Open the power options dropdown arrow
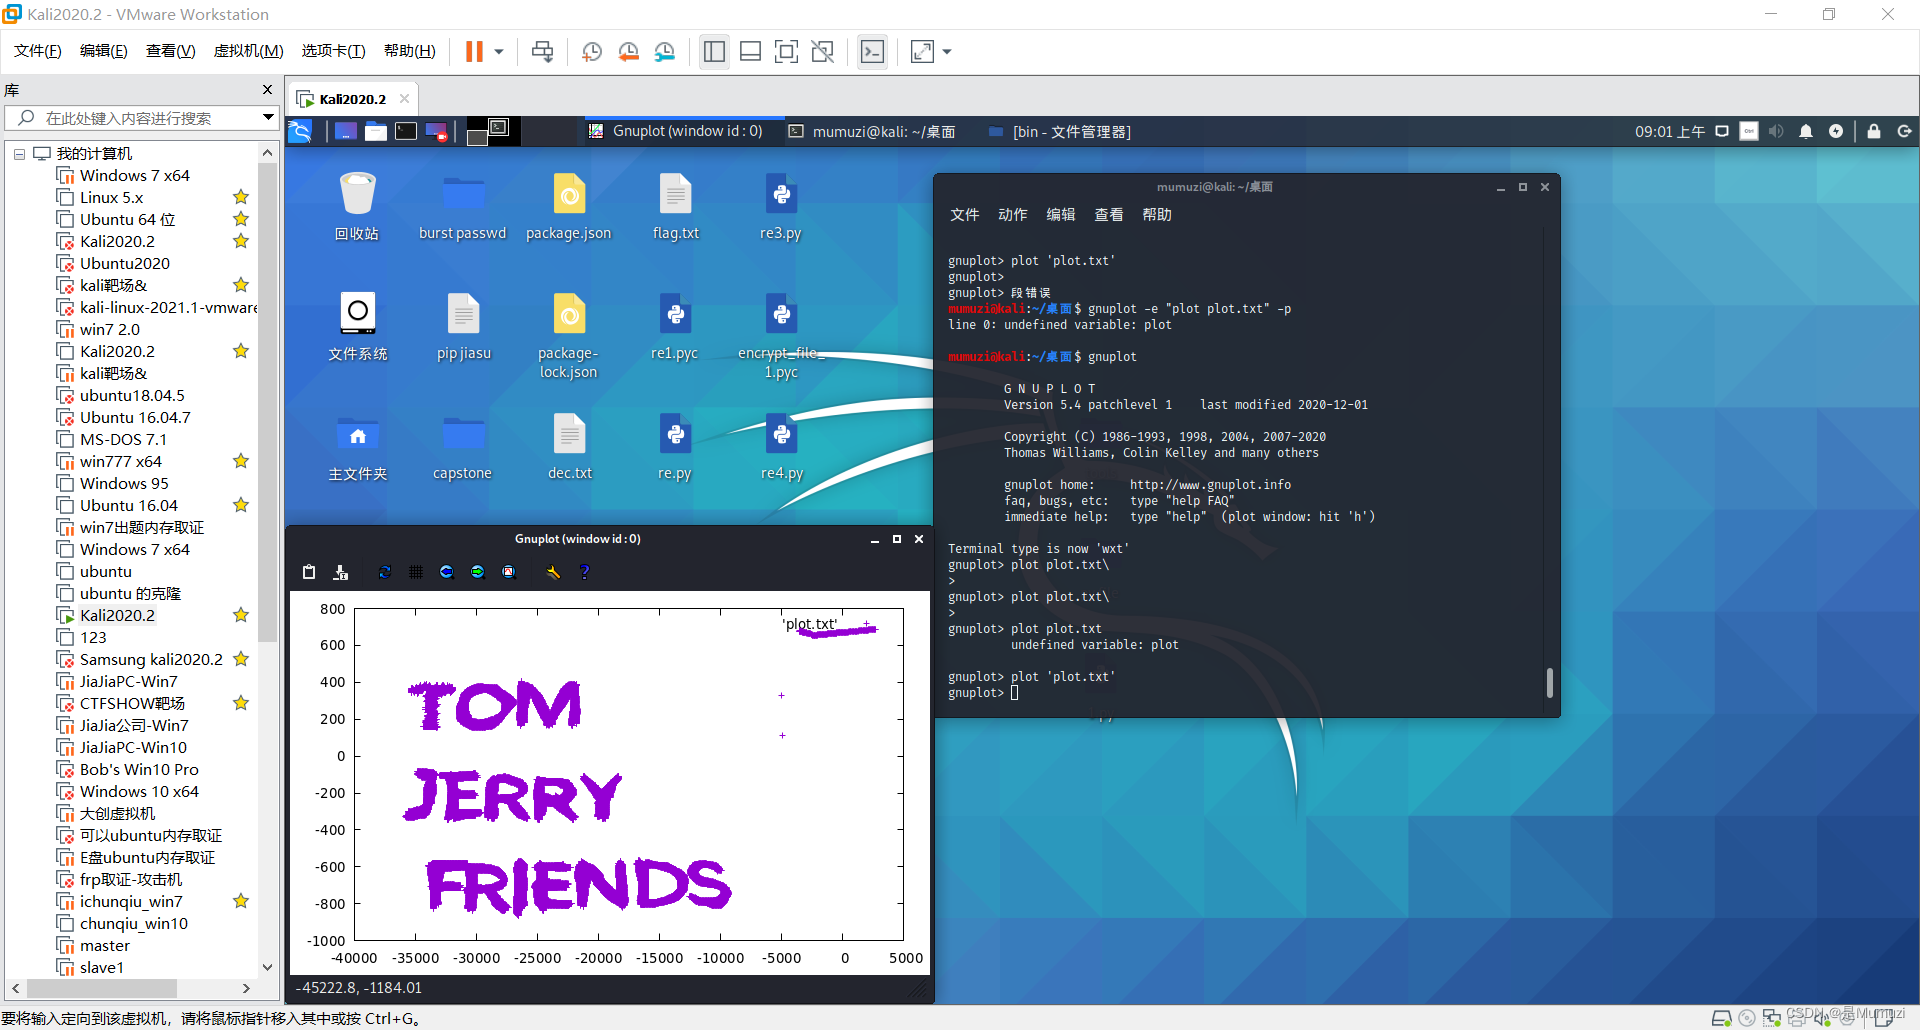Screen dimensions: 1920x1030 [x=498, y=52]
